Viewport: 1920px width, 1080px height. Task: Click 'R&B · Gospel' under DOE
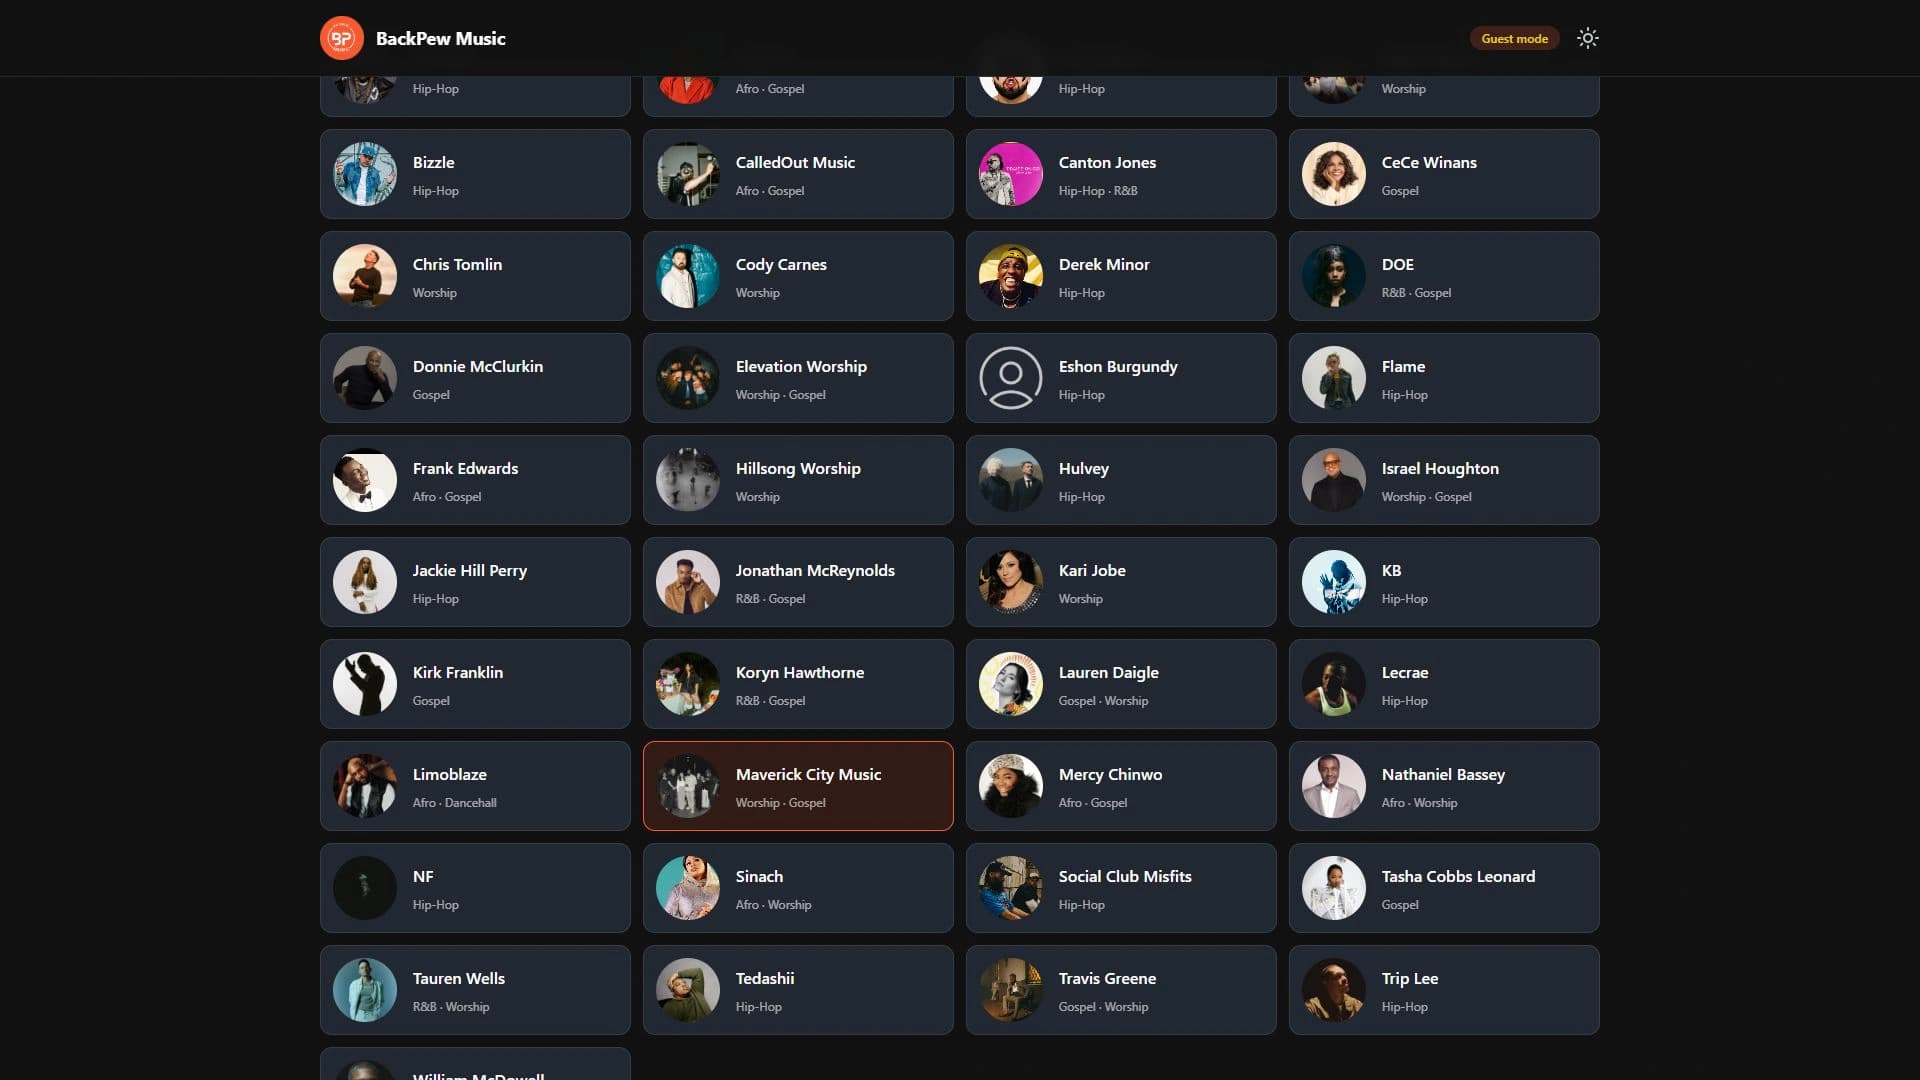(x=1416, y=293)
